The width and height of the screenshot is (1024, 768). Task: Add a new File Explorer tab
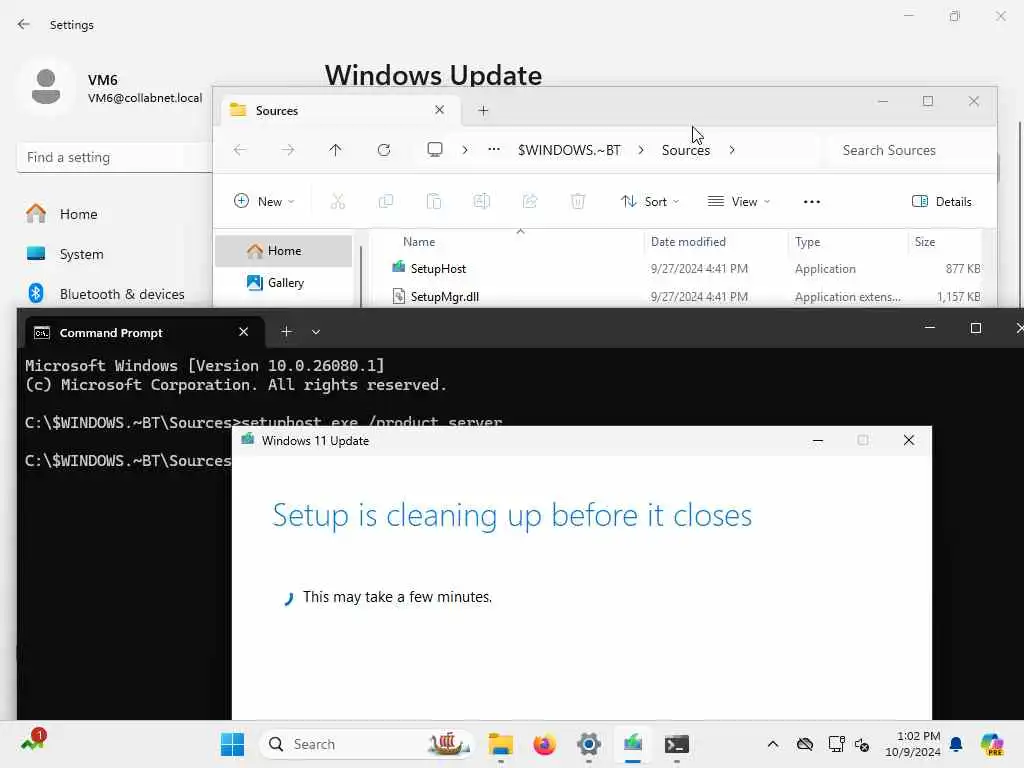coord(483,110)
